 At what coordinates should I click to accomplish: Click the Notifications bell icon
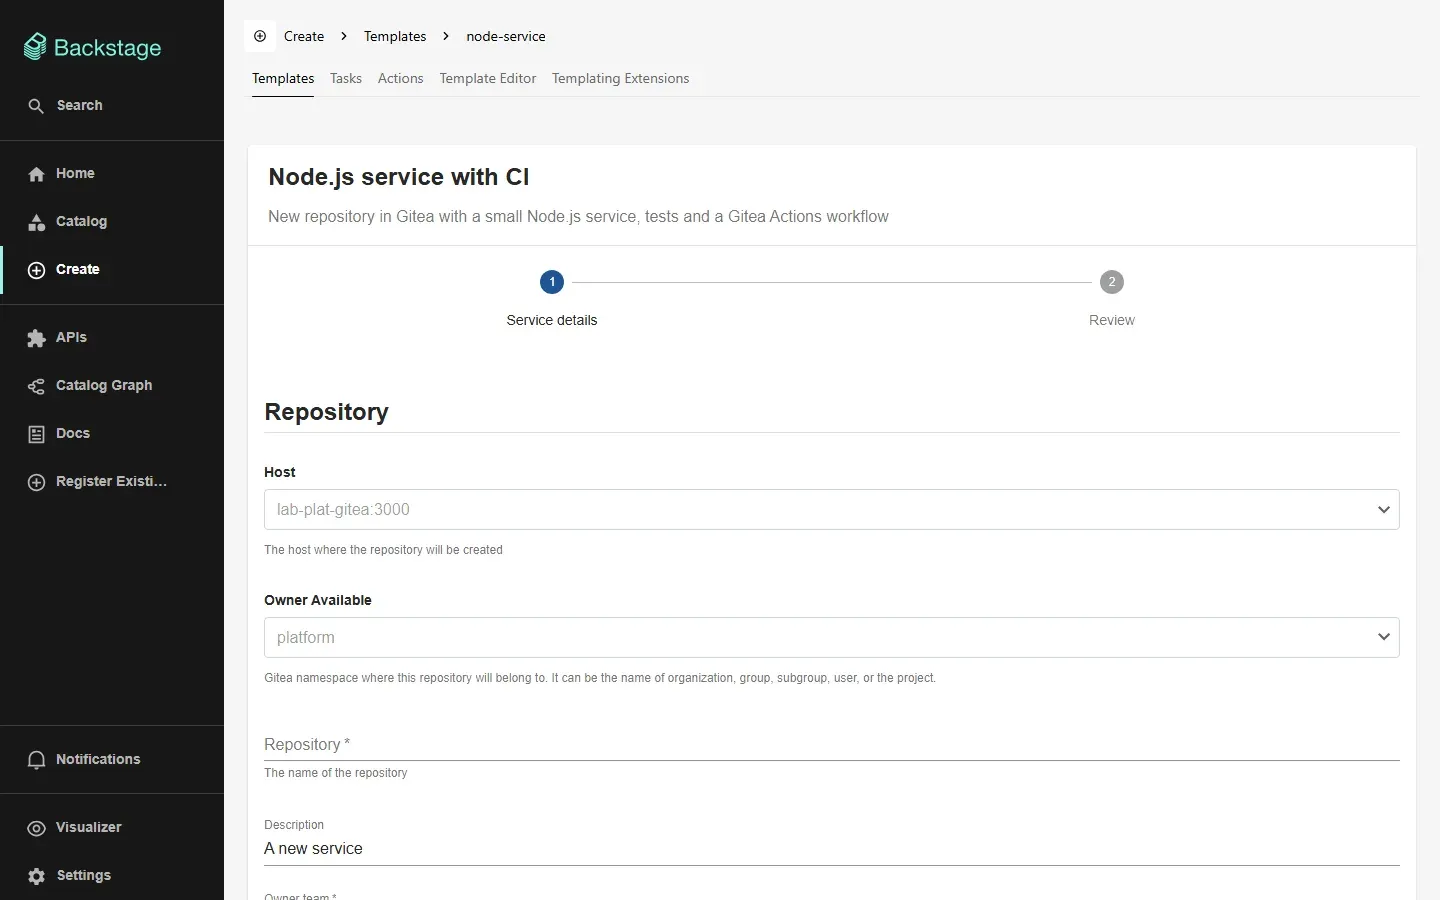(36, 760)
